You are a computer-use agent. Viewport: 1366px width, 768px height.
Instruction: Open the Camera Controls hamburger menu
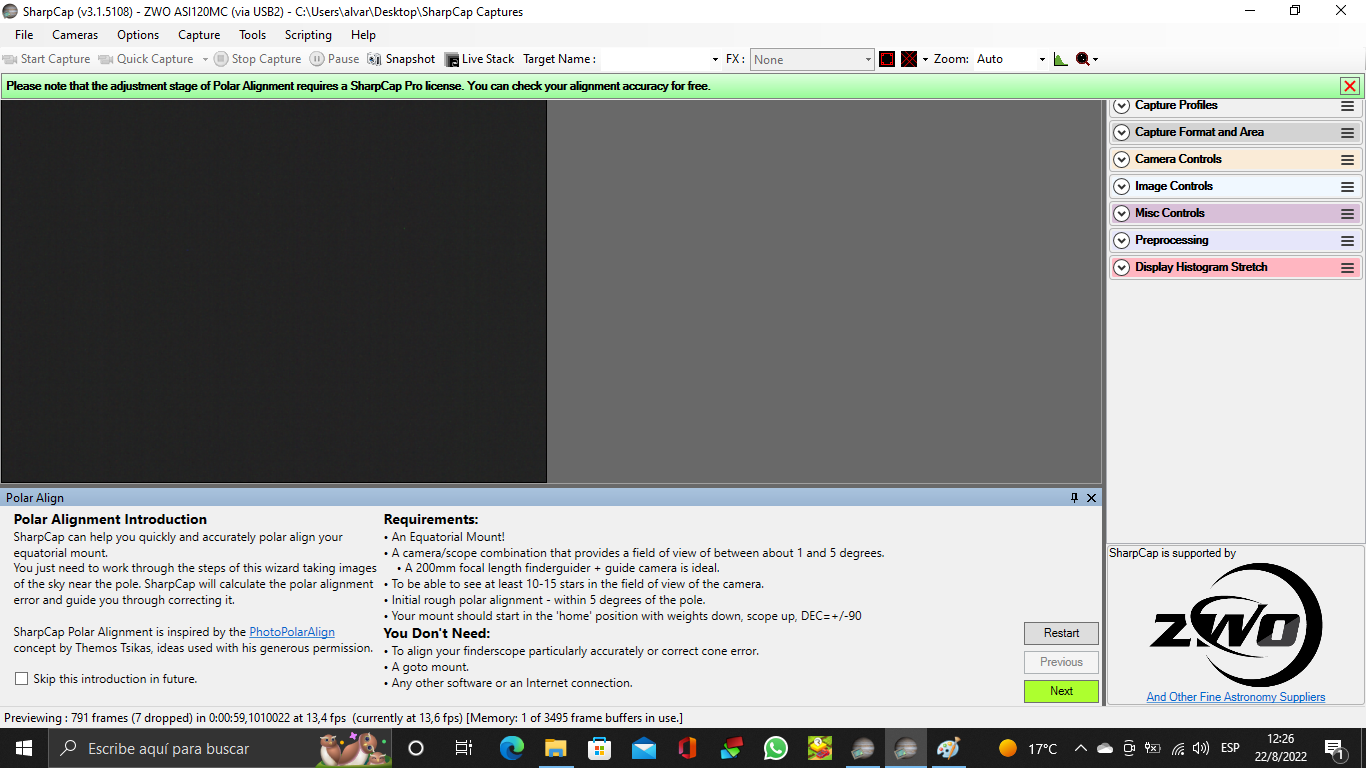point(1348,160)
